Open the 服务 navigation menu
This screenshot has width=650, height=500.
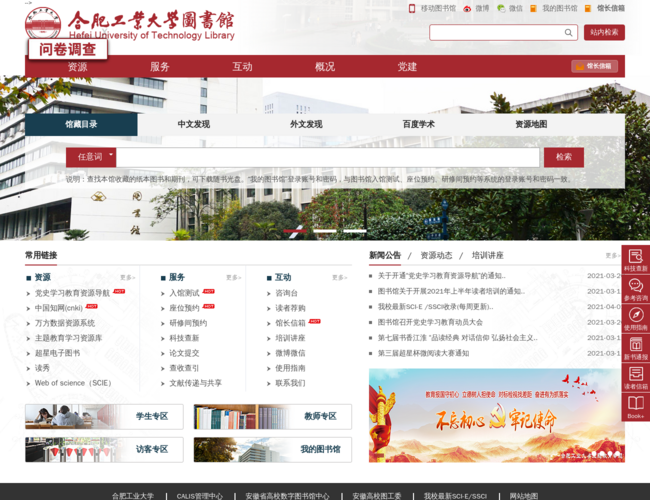click(x=160, y=66)
